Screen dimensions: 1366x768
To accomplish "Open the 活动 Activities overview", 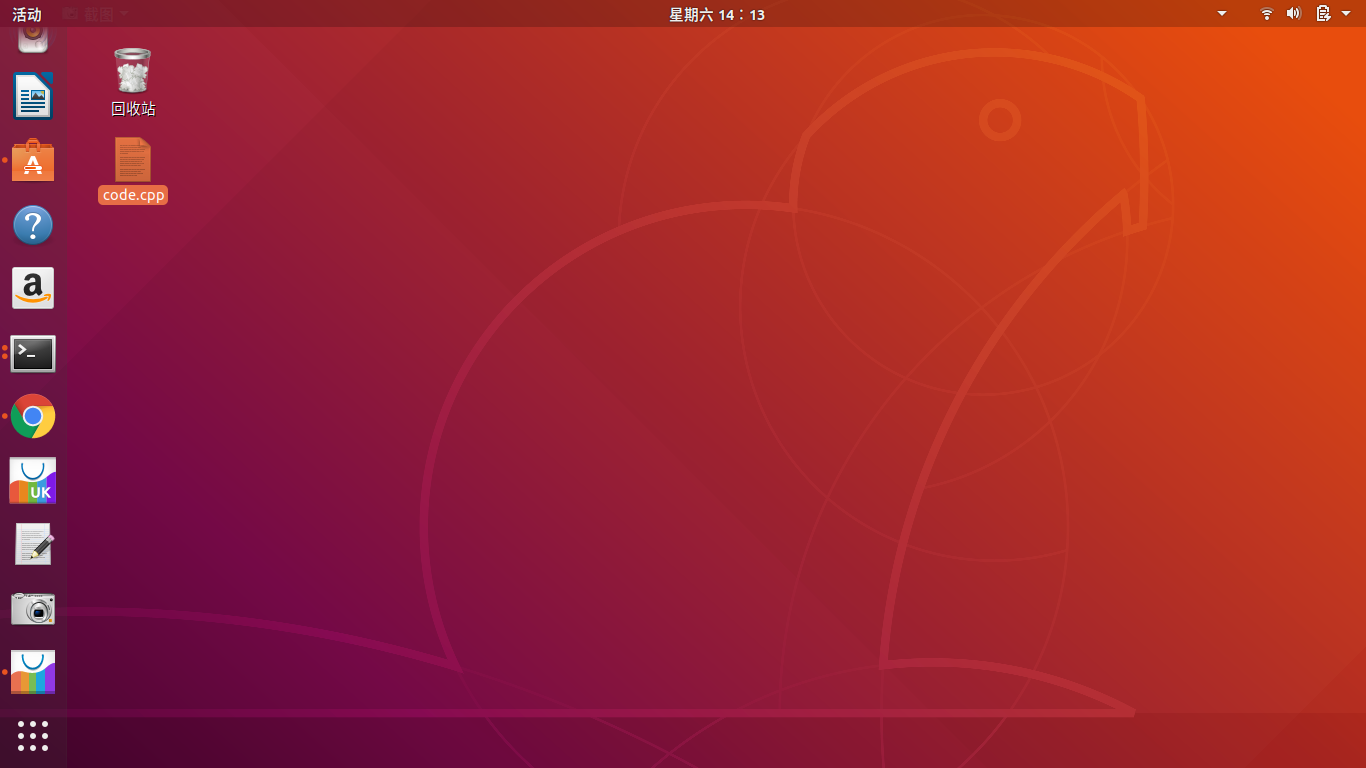I will pos(27,14).
